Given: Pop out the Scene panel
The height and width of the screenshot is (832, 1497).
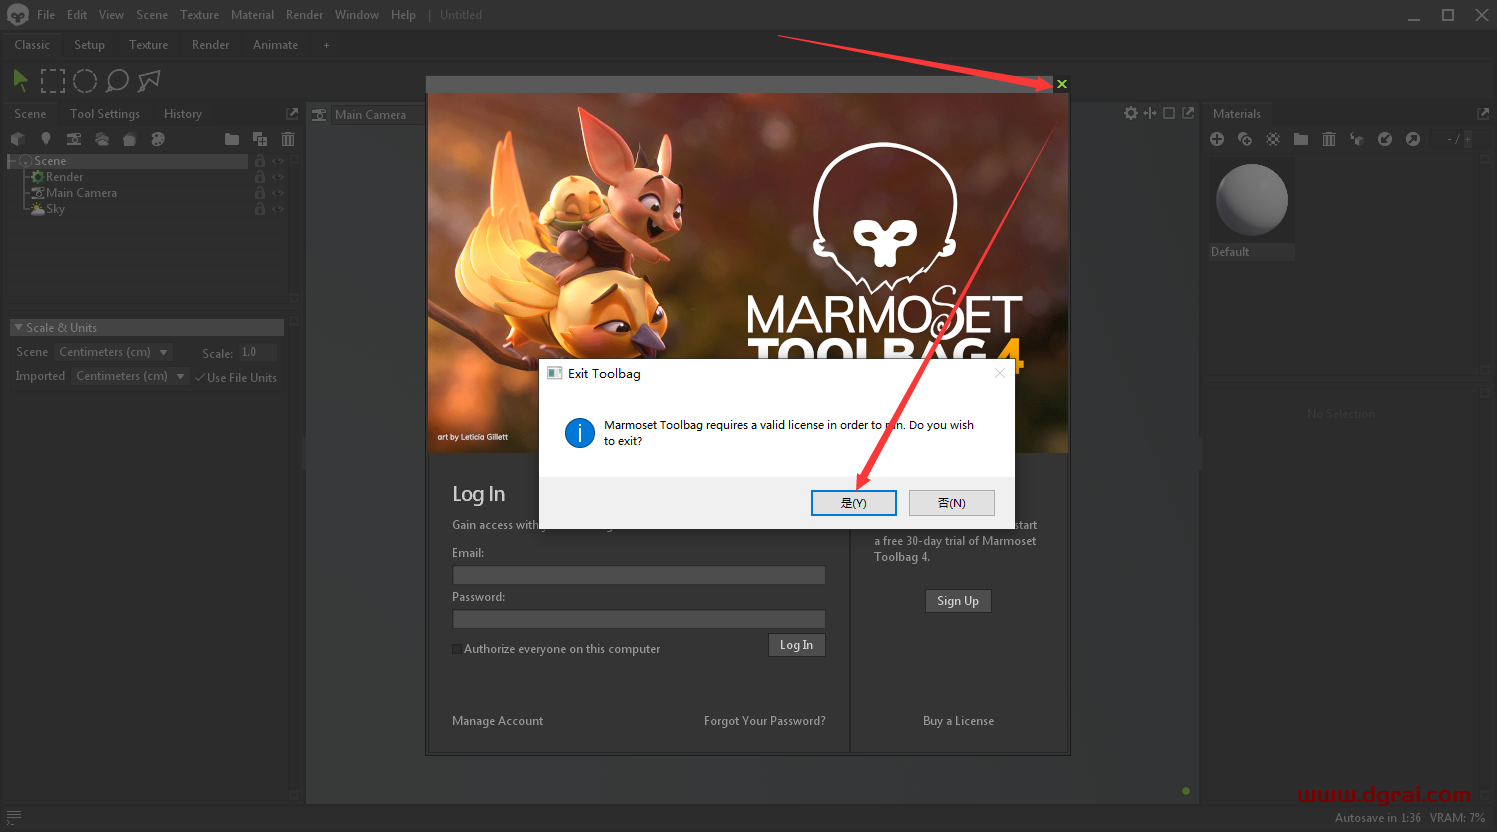Looking at the screenshot, I should point(292,113).
